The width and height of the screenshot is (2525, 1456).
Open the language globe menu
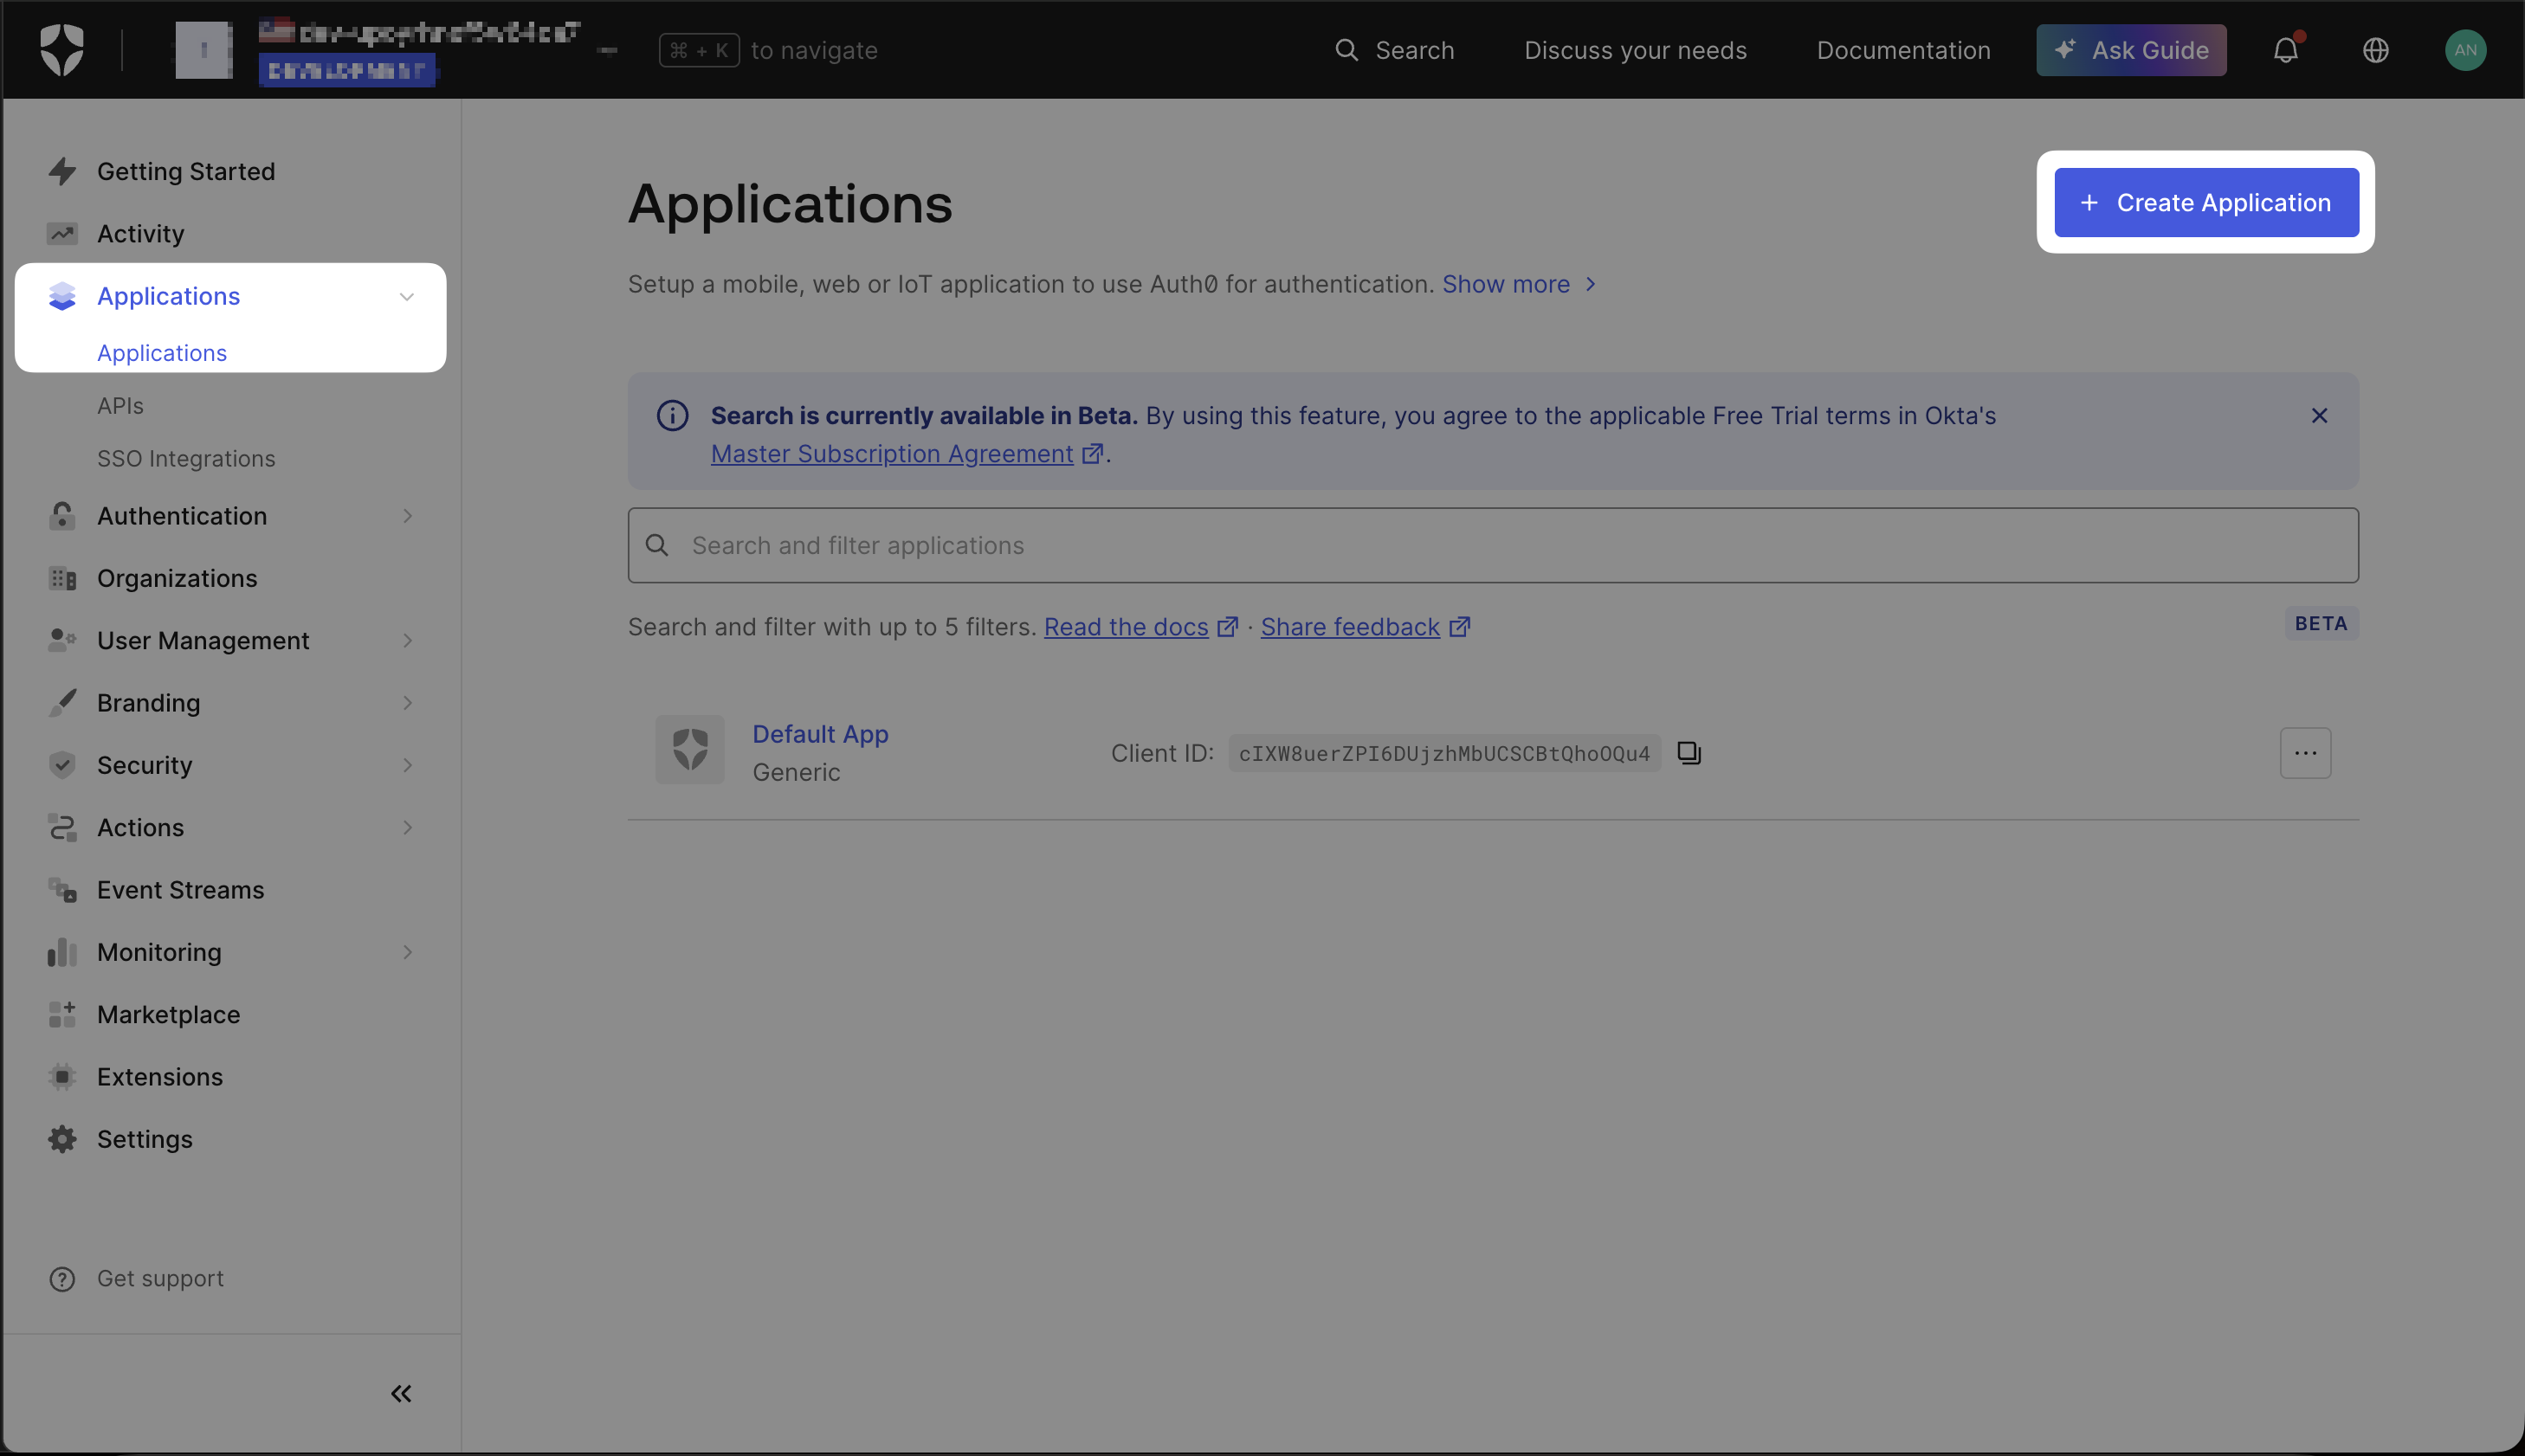pyautogui.click(x=2375, y=50)
